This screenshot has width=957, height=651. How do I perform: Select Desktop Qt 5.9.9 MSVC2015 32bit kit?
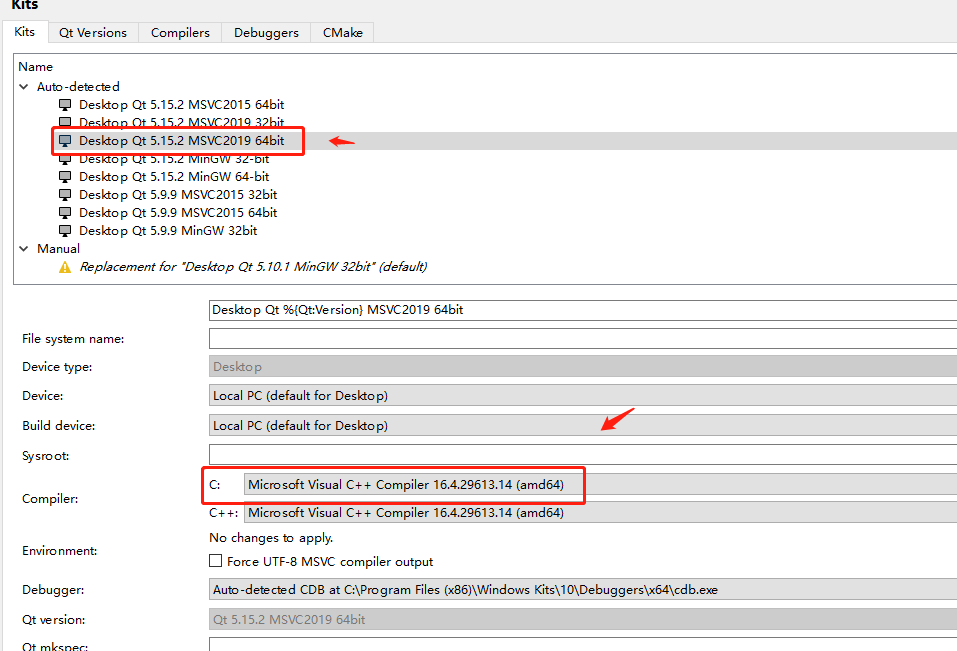[178, 195]
